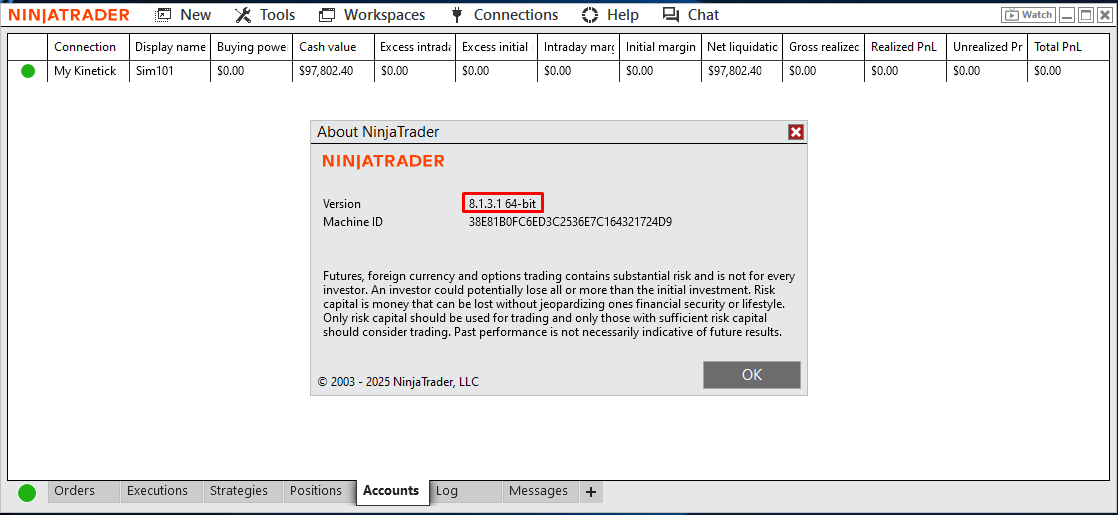Image resolution: width=1118 pixels, height=515 pixels.
Task: Open the Connections menu
Action: (504, 15)
